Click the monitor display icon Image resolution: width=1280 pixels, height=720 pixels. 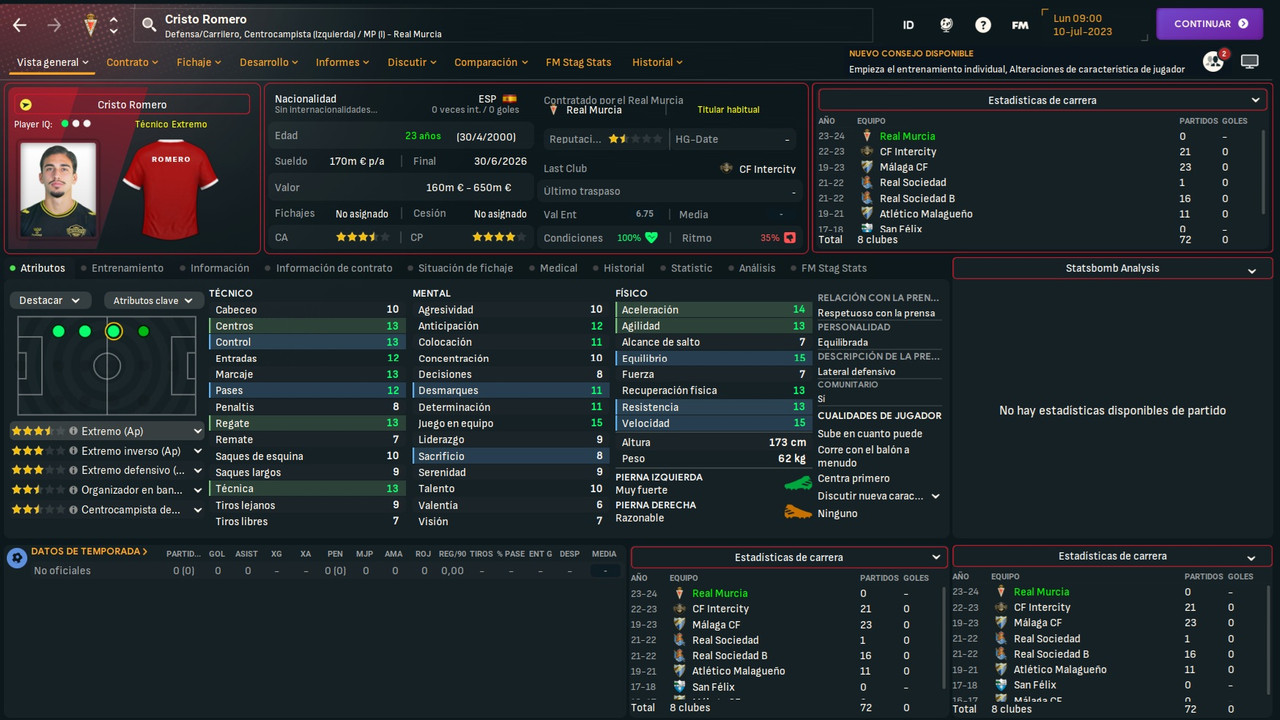pyautogui.click(x=1249, y=62)
